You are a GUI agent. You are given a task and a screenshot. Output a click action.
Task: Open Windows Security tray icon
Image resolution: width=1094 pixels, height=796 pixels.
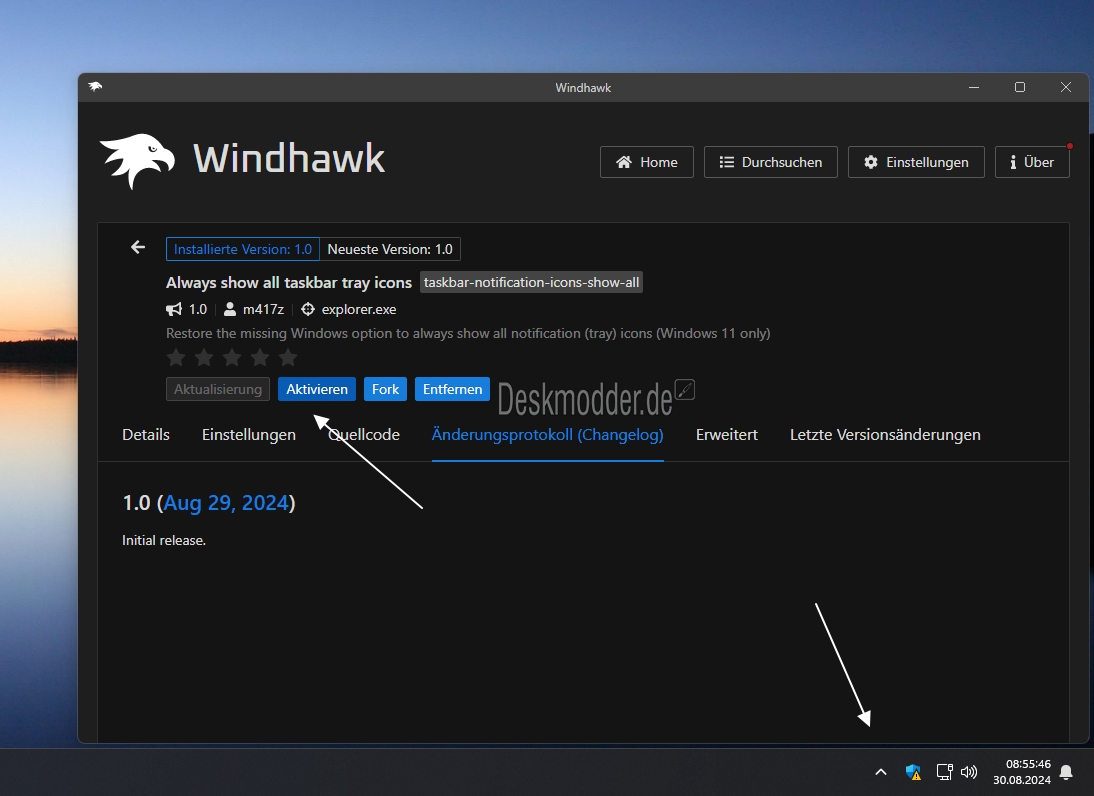[x=913, y=772]
